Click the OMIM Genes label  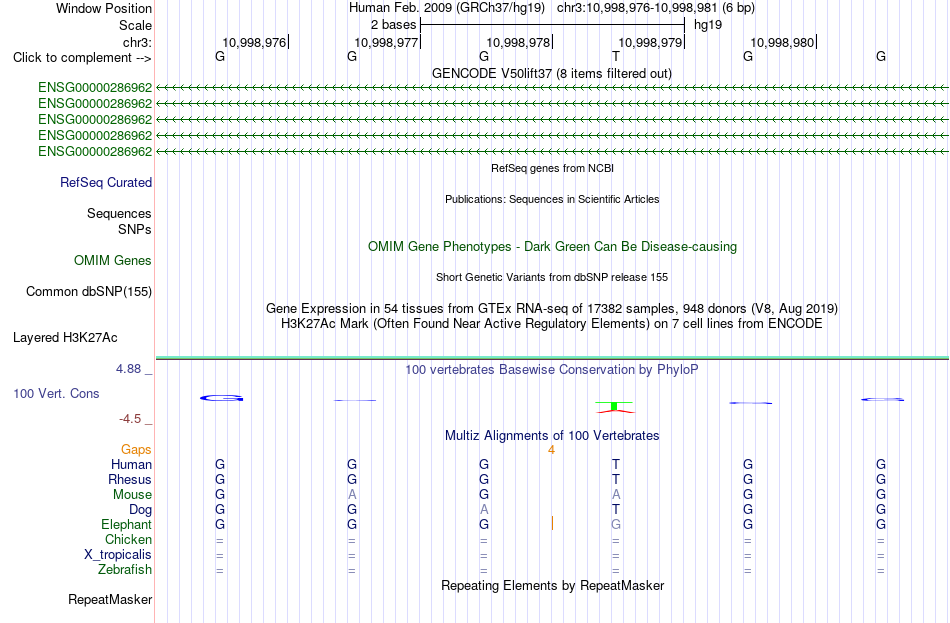(x=112, y=261)
